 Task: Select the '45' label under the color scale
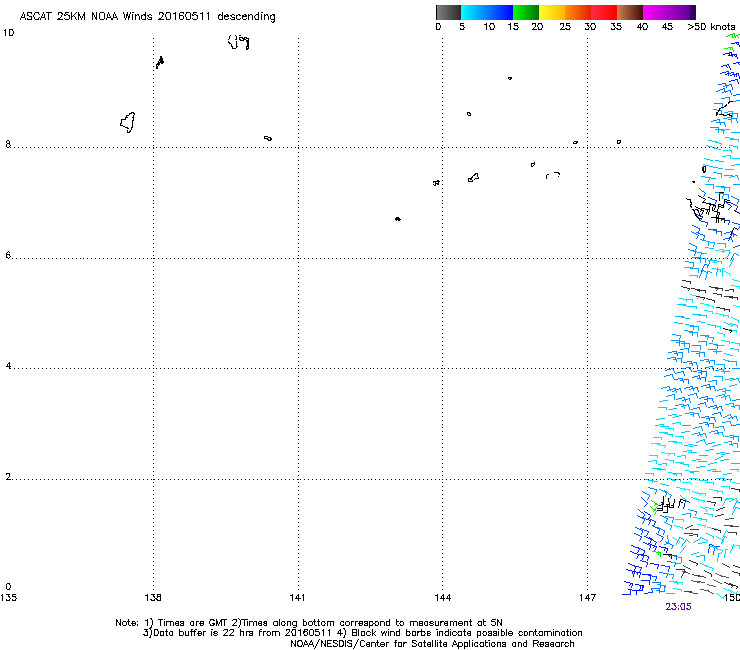coord(667,27)
